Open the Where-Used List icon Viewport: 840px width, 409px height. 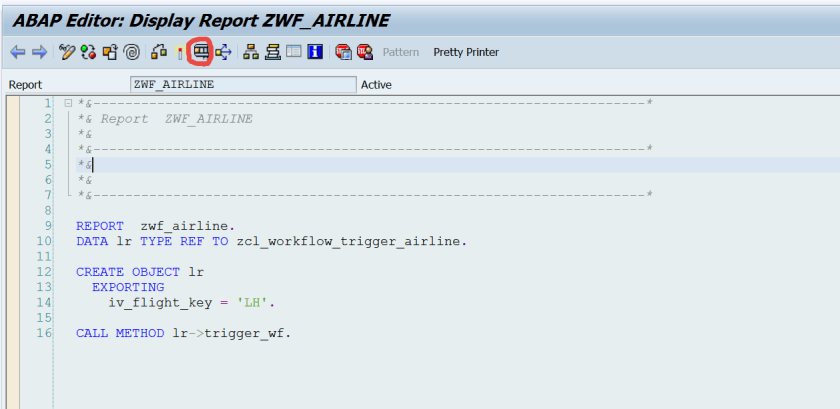(223, 52)
